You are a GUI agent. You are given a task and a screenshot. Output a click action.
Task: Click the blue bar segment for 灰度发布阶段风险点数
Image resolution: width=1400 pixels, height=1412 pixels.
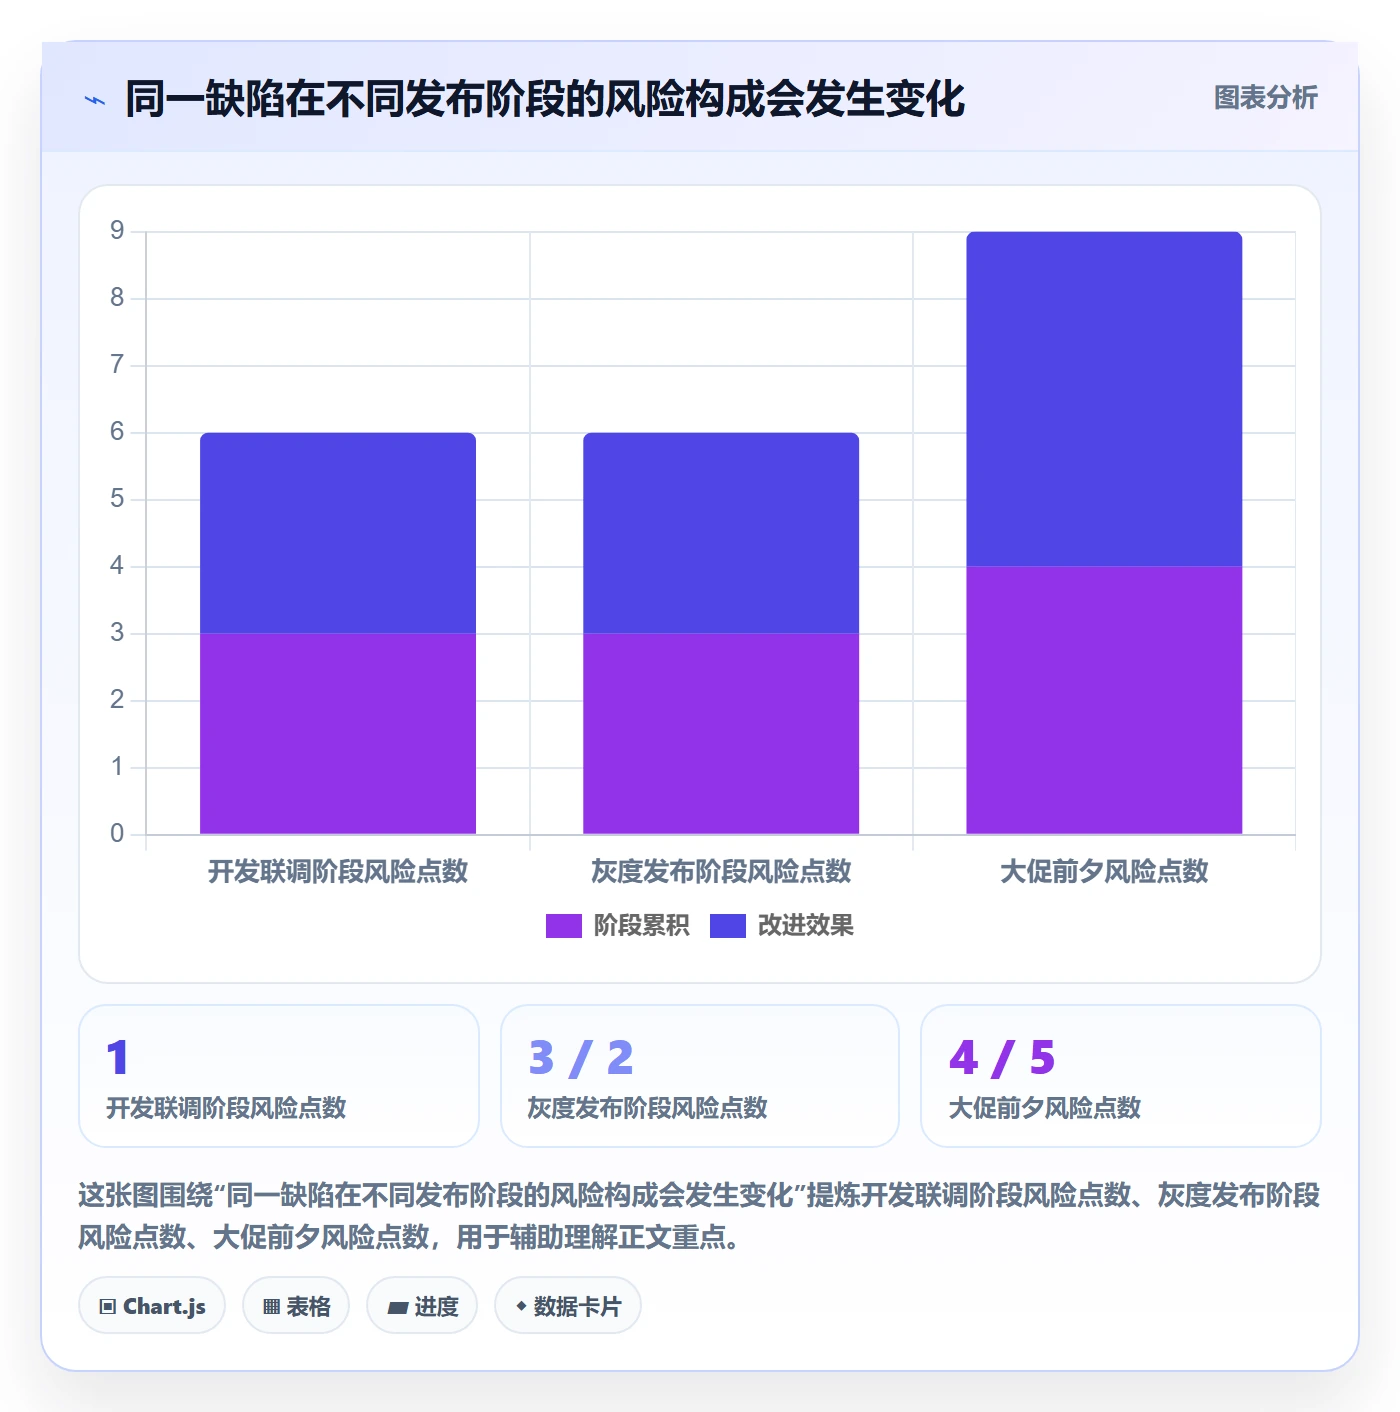click(x=721, y=533)
